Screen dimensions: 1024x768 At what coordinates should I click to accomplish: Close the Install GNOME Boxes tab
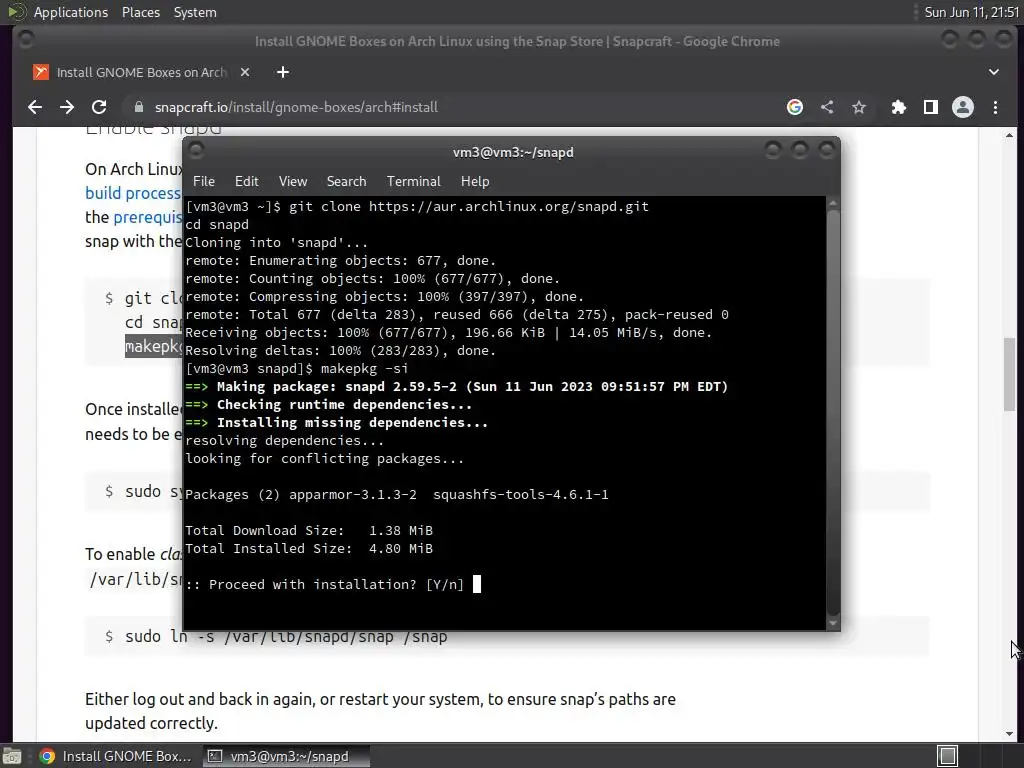245,72
